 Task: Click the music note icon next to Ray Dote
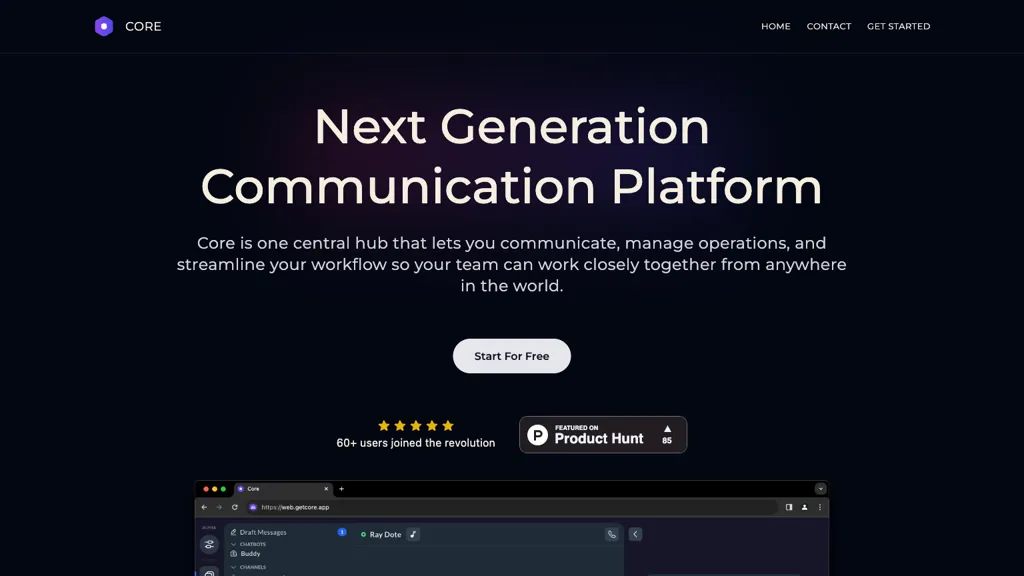coord(413,534)
